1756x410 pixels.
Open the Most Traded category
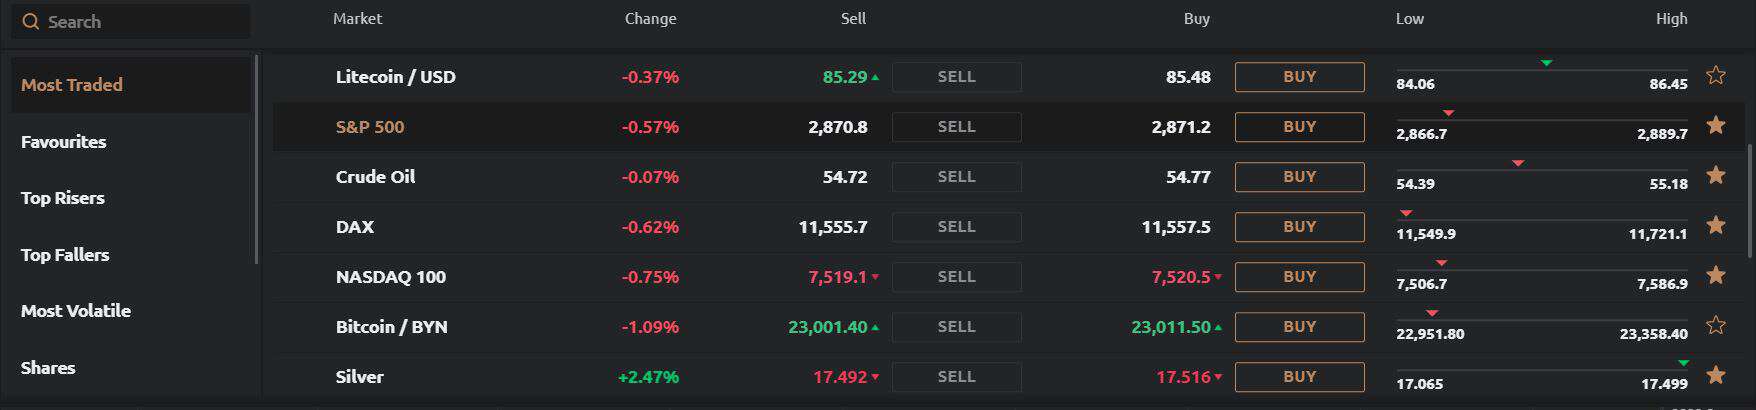tap(72, 85)
